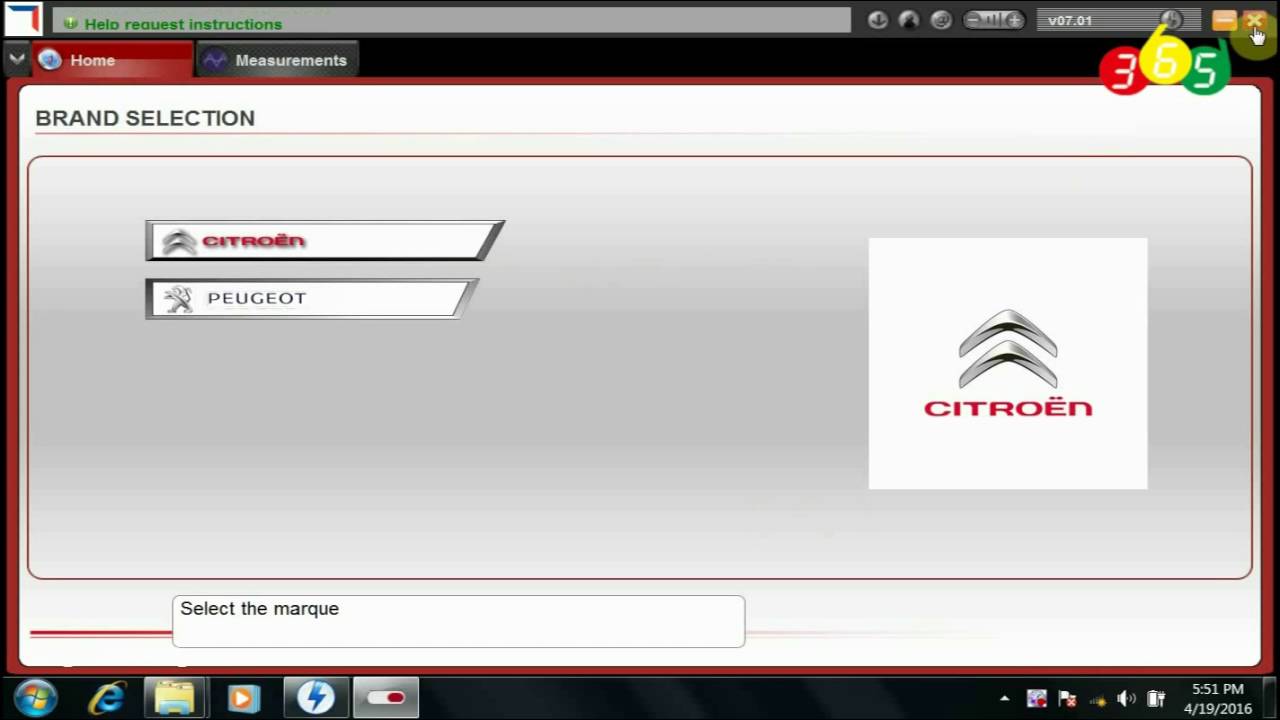
Task: Select the Citroën brand button
Action: pos(324,241)
